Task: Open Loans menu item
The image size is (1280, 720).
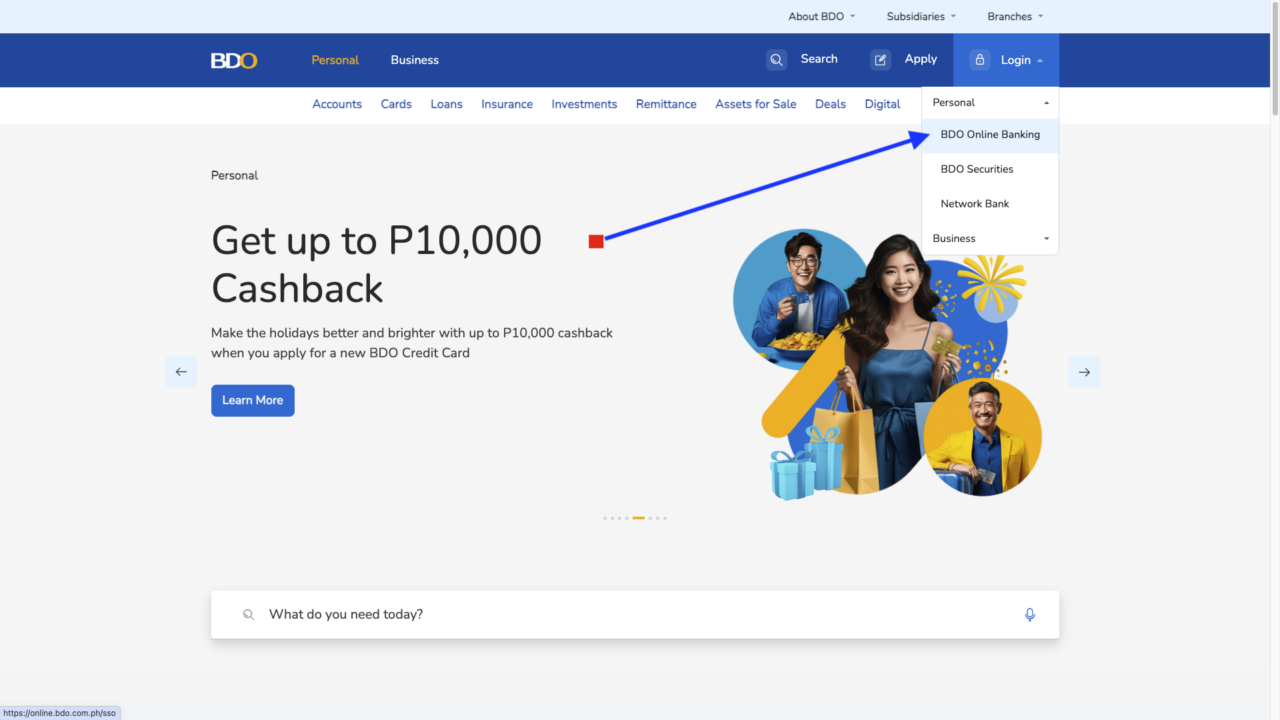Action: [x=447, y=104]
